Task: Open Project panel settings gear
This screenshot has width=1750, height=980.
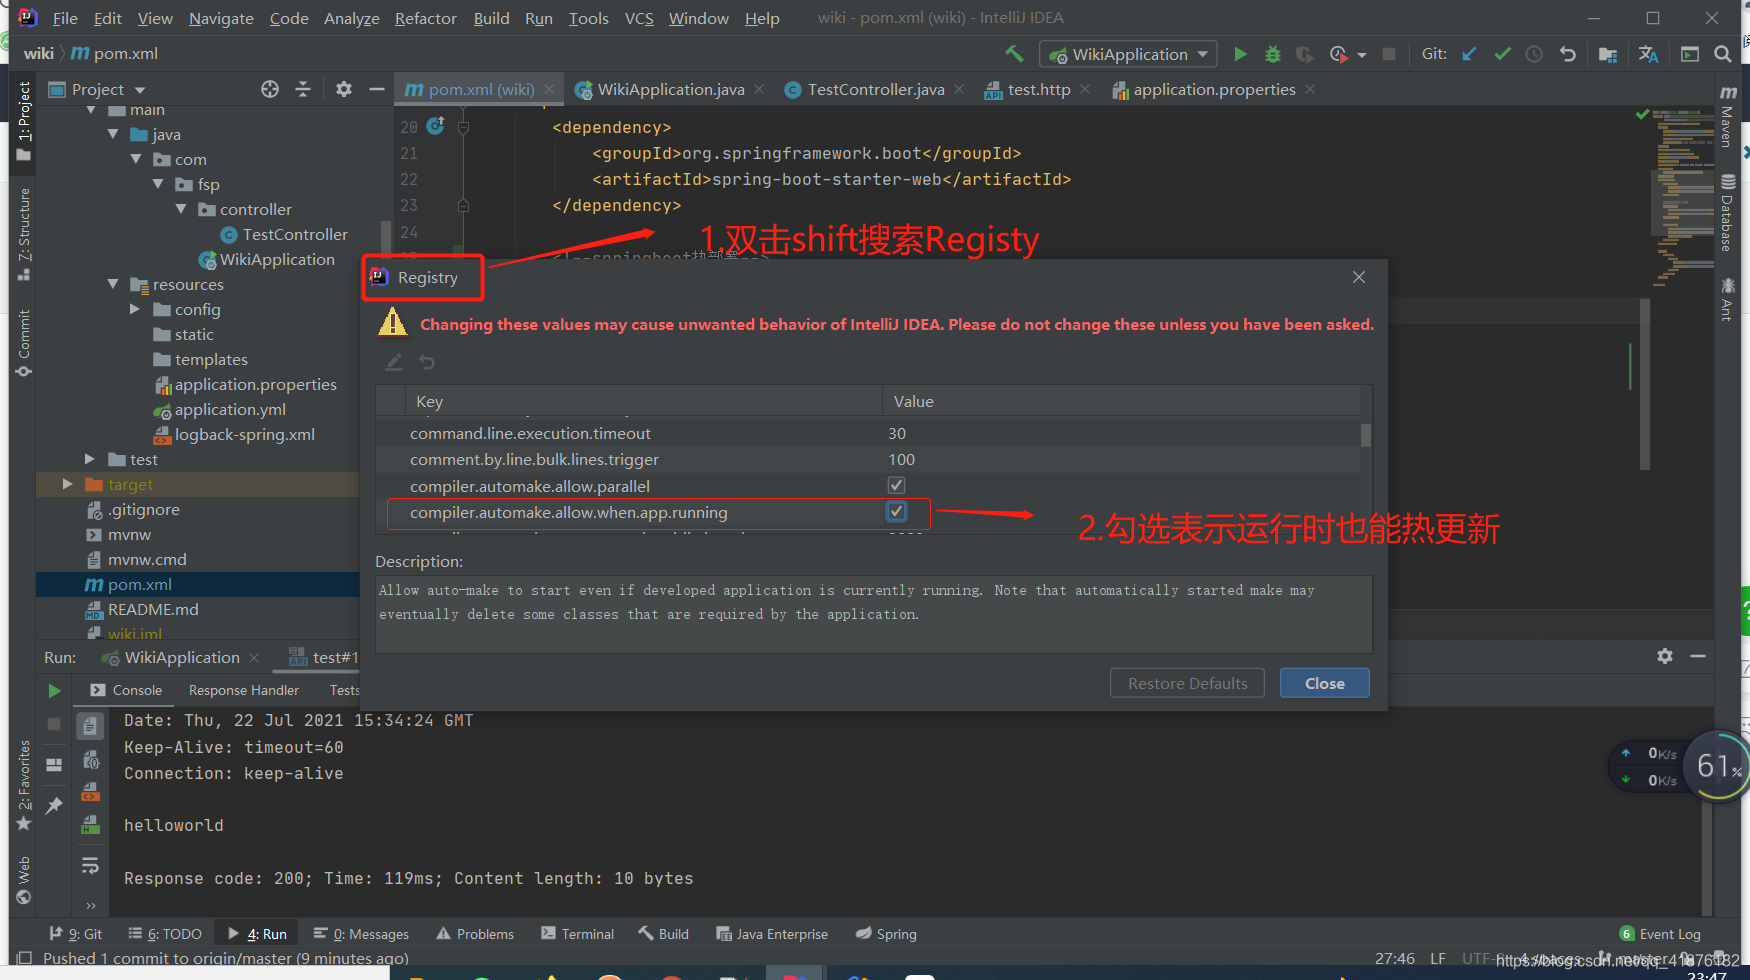Action: (x=344, y=89)
